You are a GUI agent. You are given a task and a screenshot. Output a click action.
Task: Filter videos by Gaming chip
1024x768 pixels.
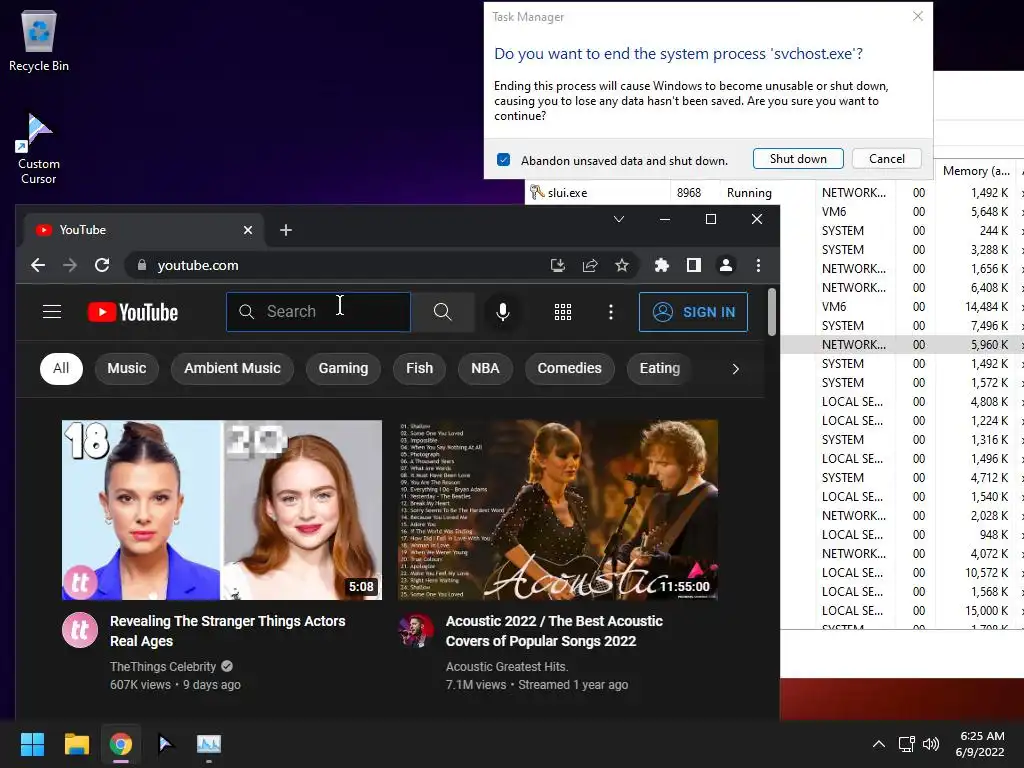tap(344, 368)
